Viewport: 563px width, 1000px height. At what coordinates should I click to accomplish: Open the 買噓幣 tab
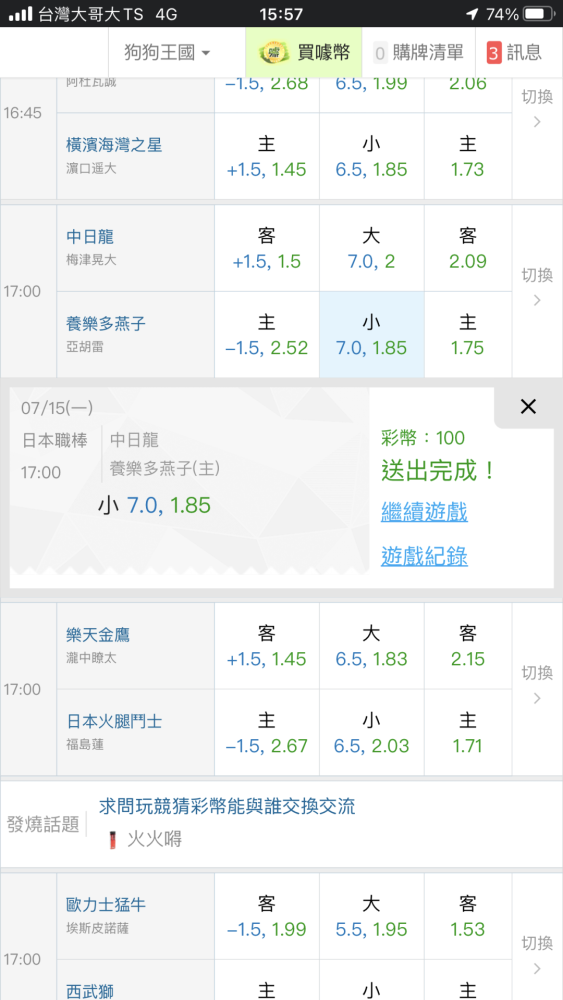[304, 53]
